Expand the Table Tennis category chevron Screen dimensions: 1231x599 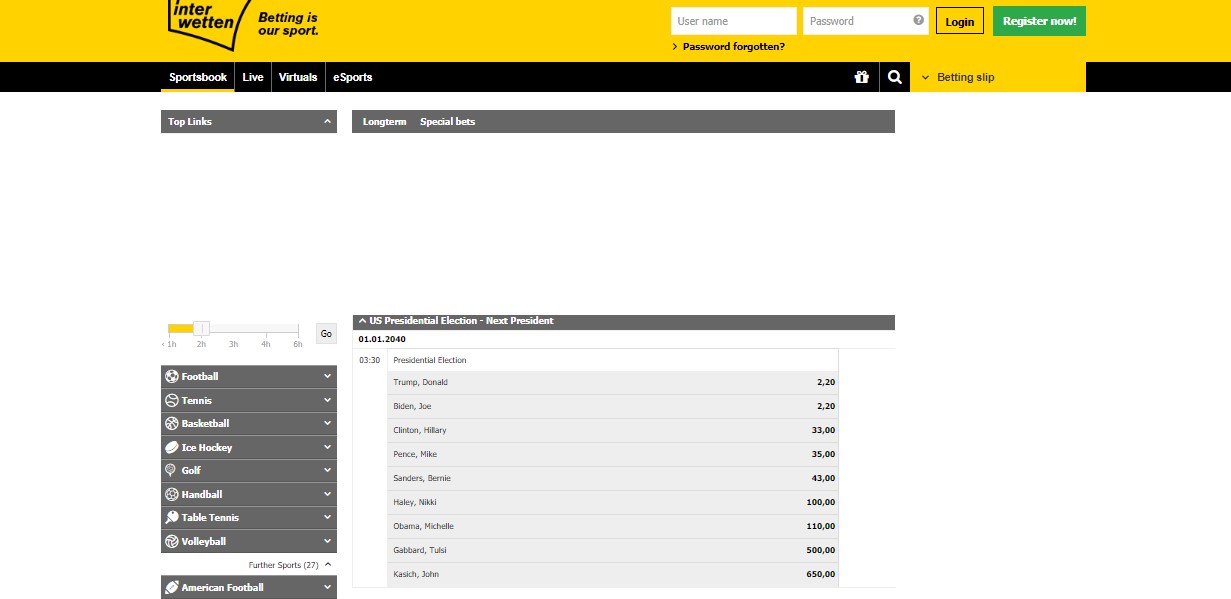coord(327,517)
